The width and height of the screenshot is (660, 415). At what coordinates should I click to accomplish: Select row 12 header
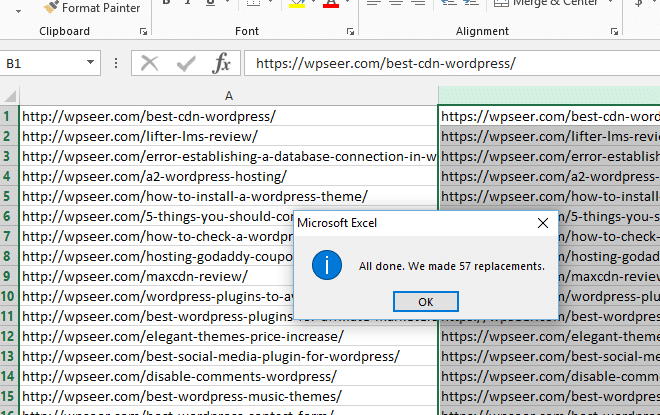click(x=7, y=336)
